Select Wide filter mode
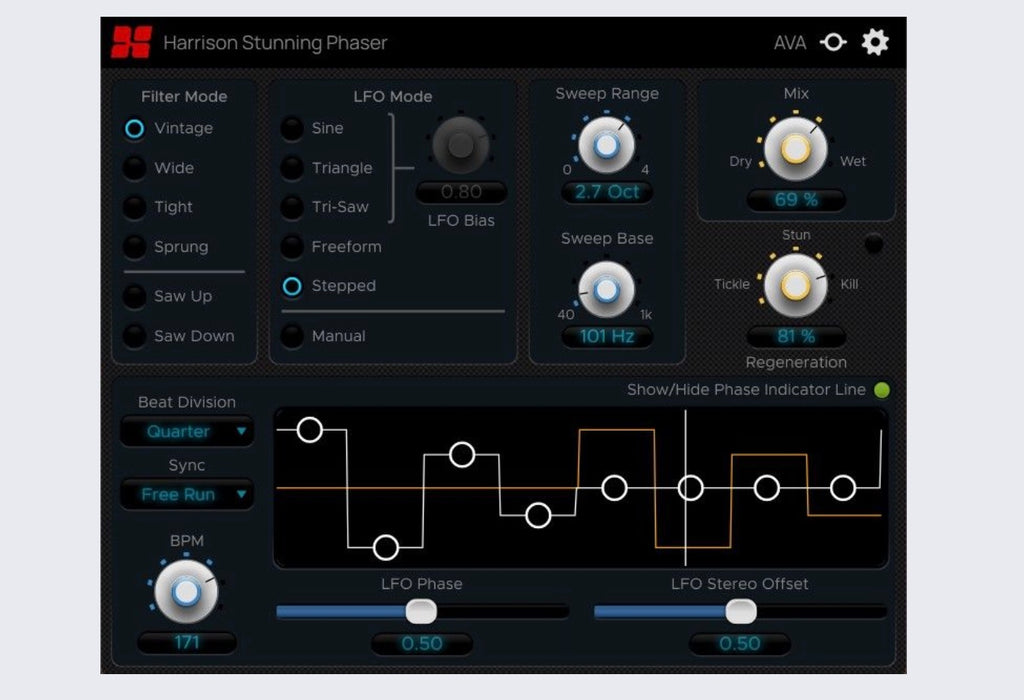1024x700 pixels. click(x=135, y=168)
